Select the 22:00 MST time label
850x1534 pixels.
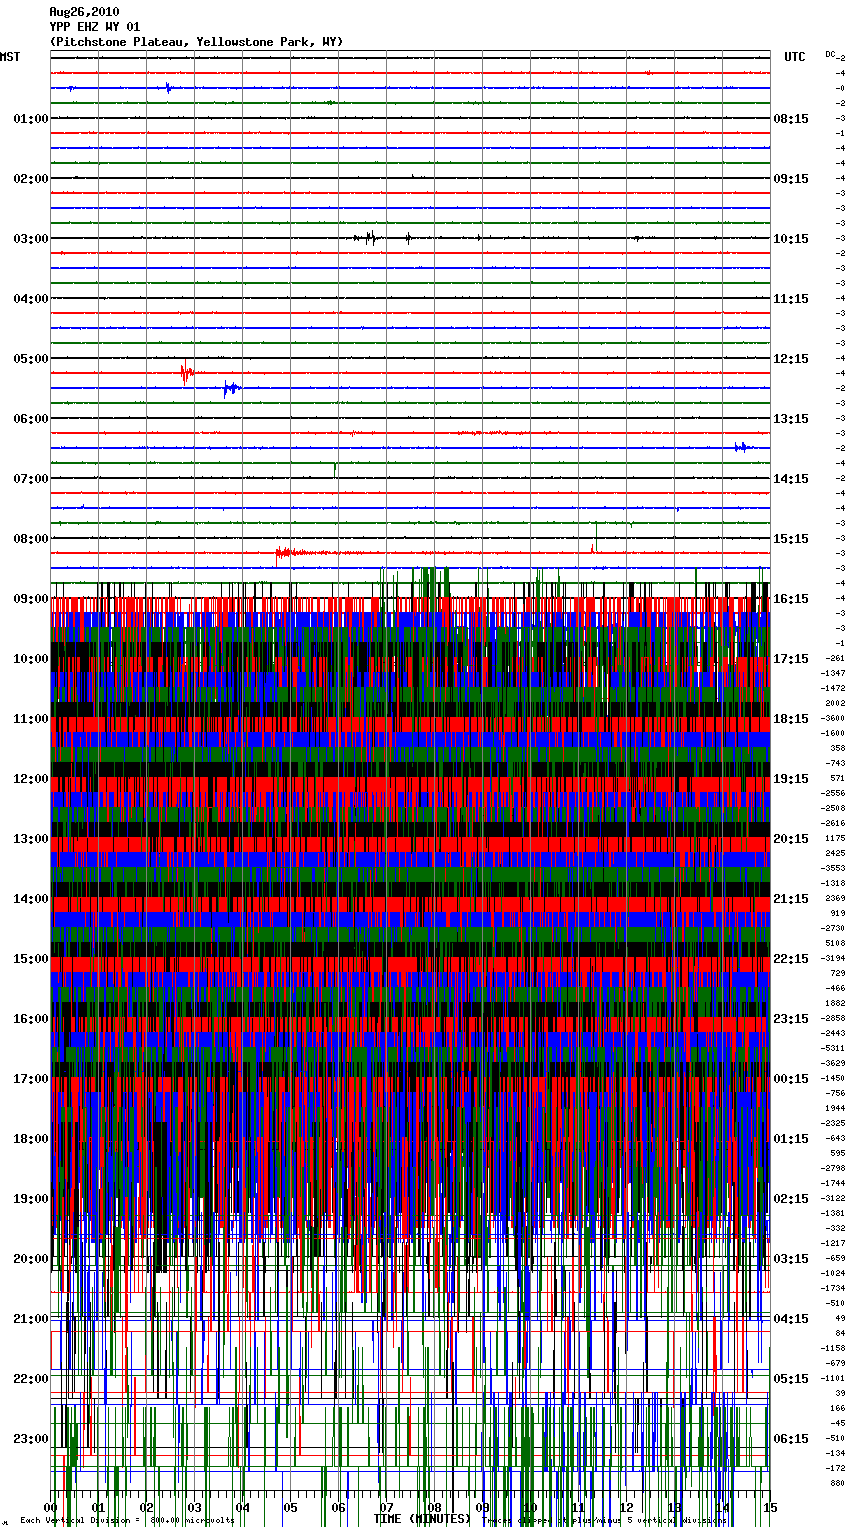31,1379
